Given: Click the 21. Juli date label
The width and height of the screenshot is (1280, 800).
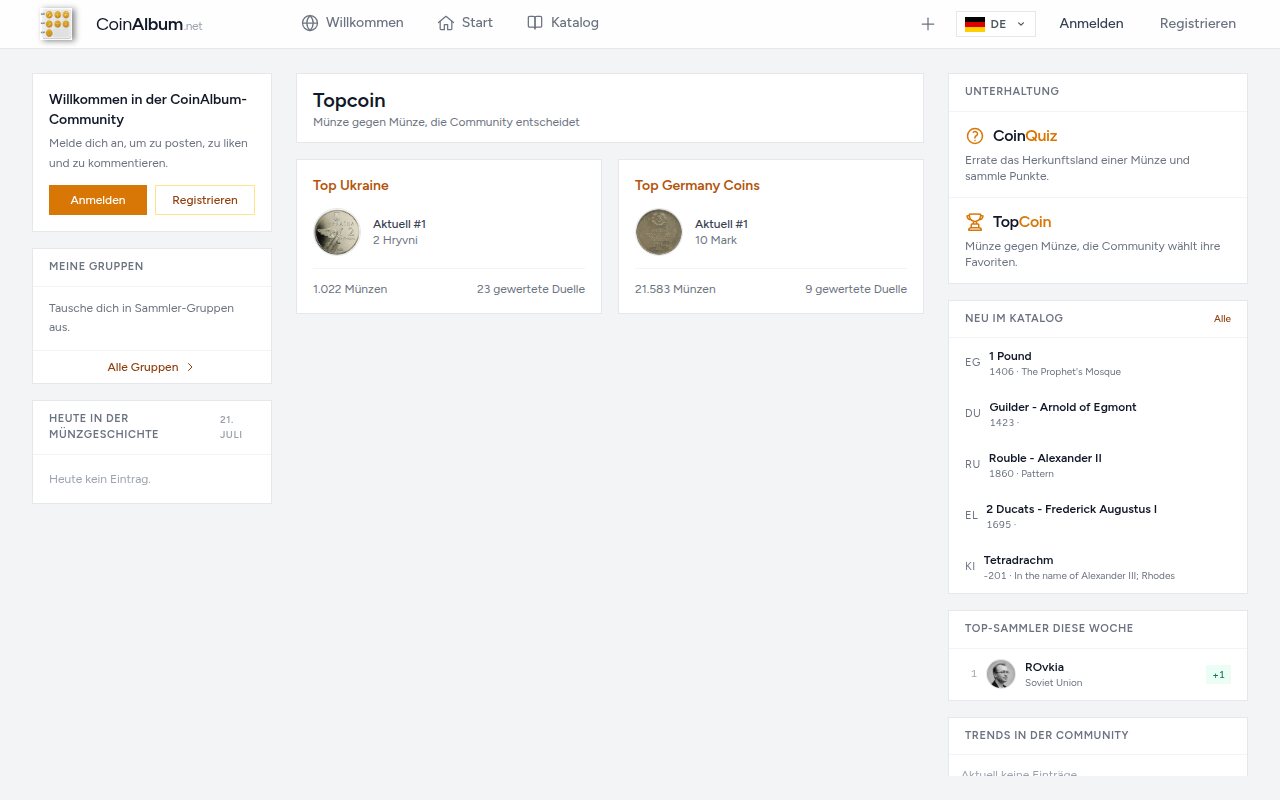Looking at the screenshot, I should point(231,427).
